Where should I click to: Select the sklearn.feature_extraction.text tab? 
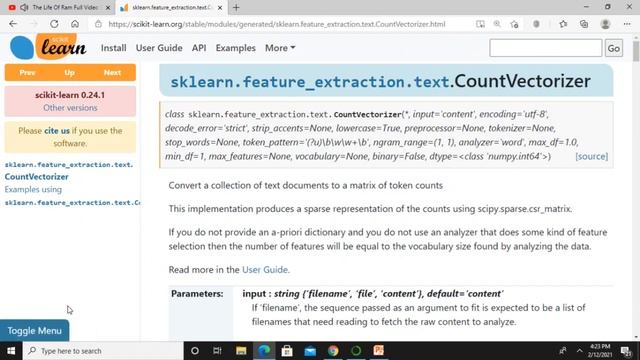coord(171,7)
